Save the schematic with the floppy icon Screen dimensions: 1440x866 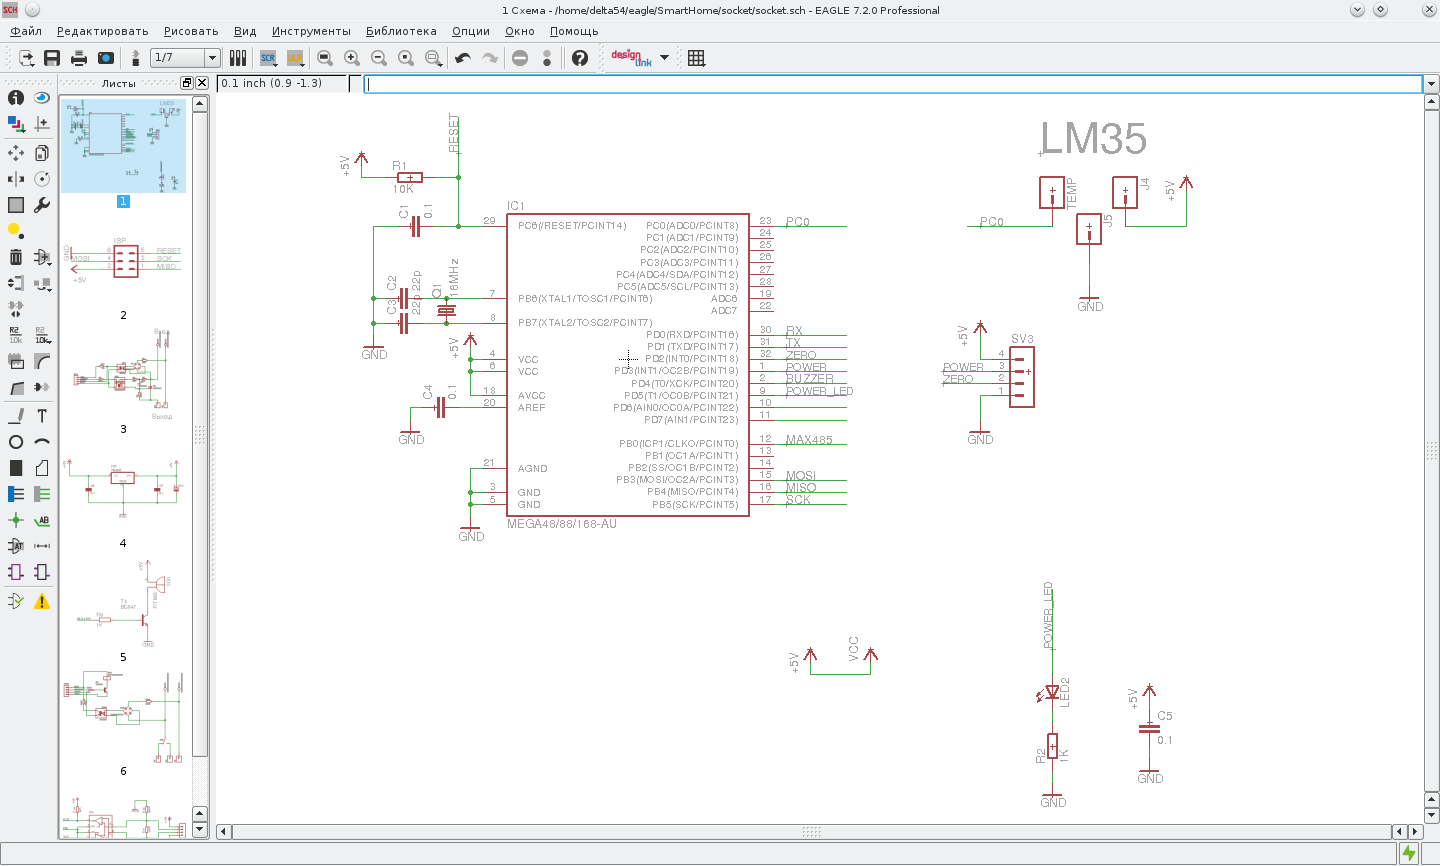[52, 58]
